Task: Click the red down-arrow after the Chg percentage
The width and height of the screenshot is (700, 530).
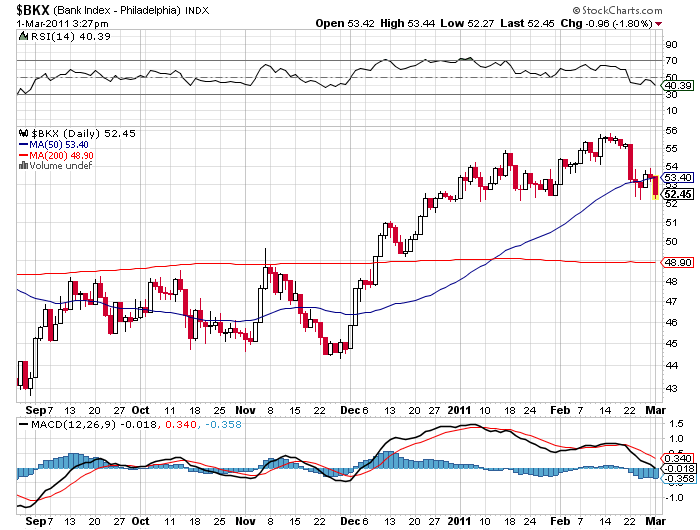Action: [x=658, y=24]
